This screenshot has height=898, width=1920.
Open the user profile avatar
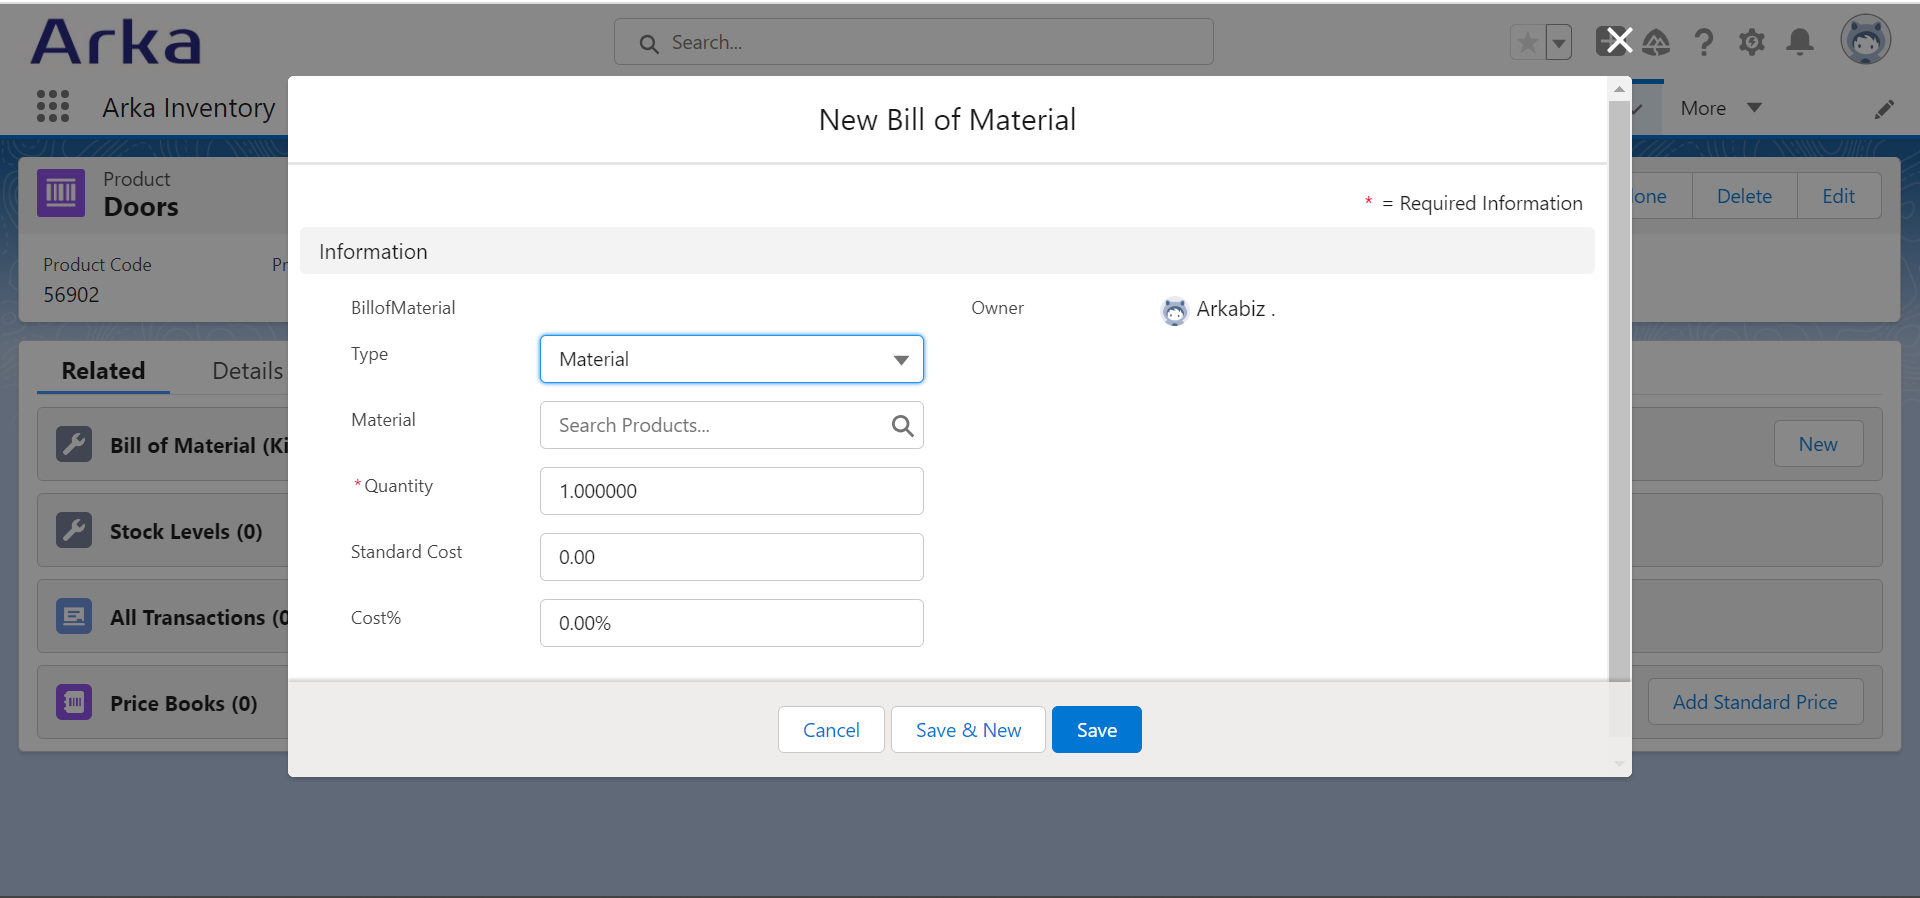(1866, 41)
